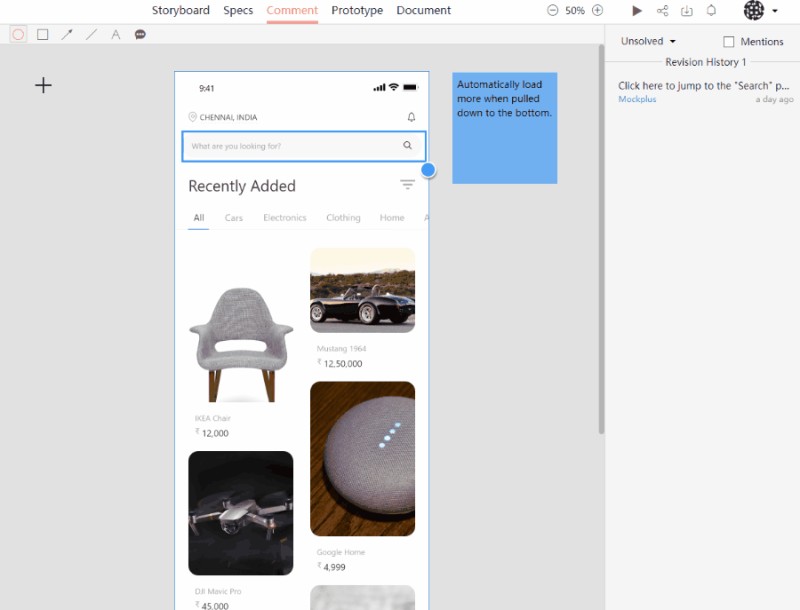Switch to the Storyboard tab

click(x=180, y=11)
